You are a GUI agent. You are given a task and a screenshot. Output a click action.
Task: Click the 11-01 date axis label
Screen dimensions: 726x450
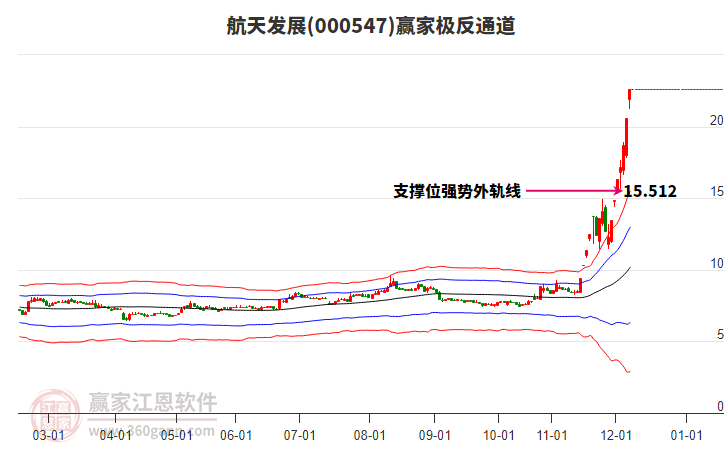552,435
